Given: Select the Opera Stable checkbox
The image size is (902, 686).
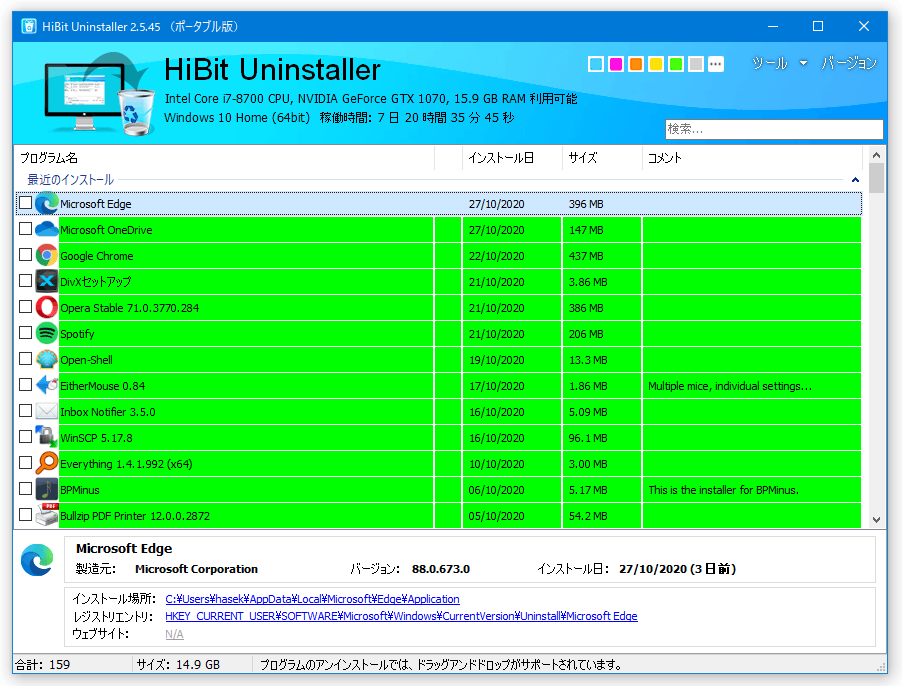Looking at the screenshot, I should pyautogui.click(x=25, y=306).
